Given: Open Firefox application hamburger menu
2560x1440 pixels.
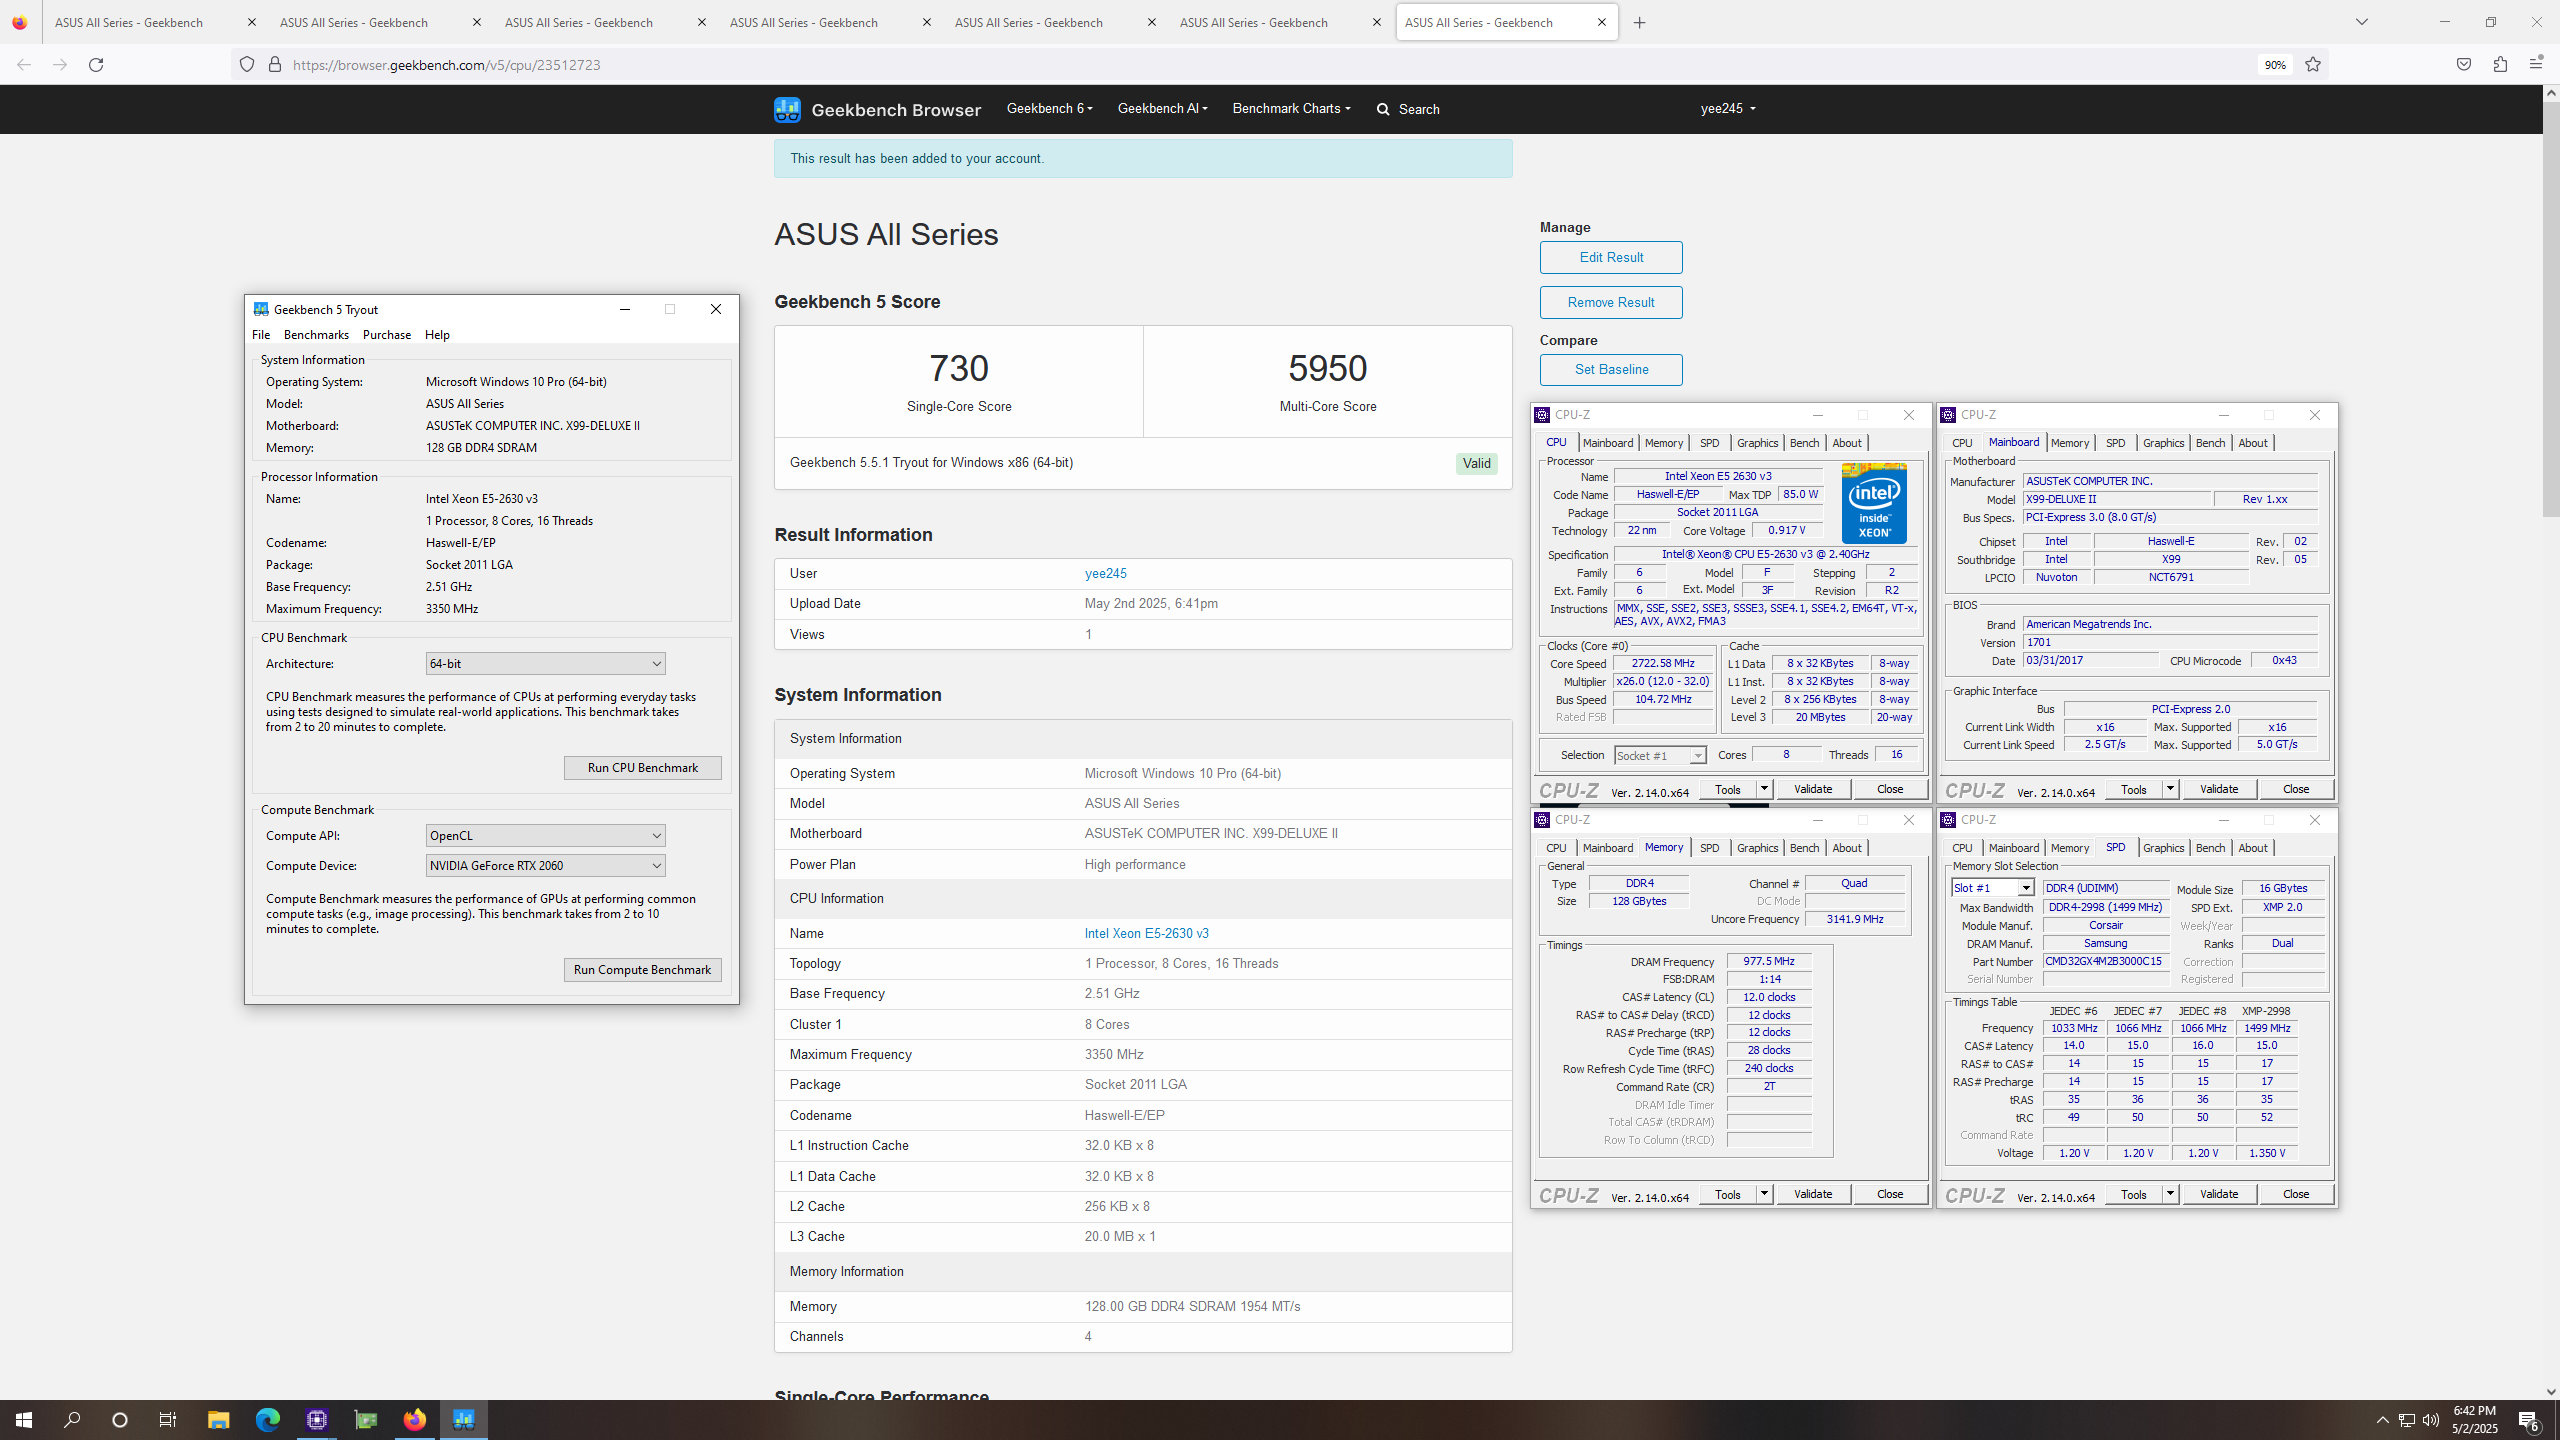Looking at the screenshot, I should 2536,65.
